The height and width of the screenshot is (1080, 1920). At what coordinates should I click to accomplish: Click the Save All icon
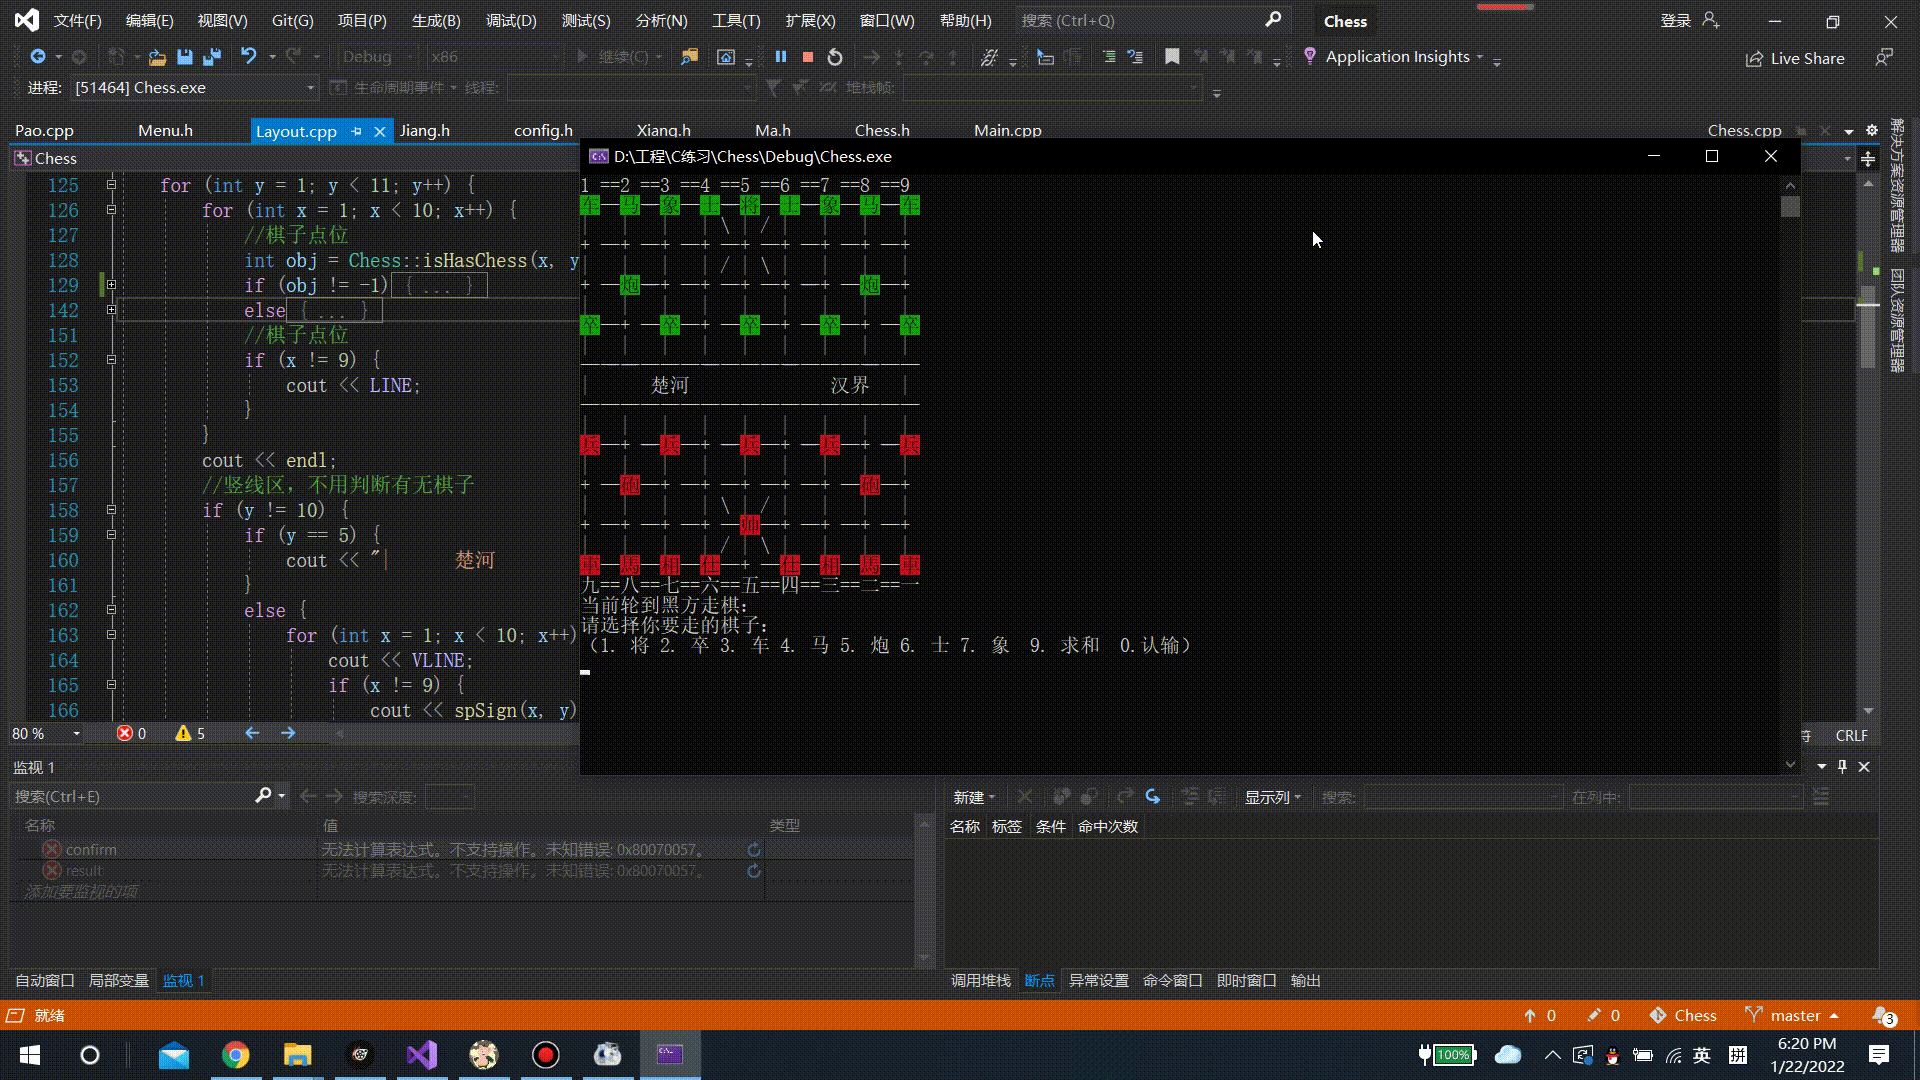click(x=211, y=57)
